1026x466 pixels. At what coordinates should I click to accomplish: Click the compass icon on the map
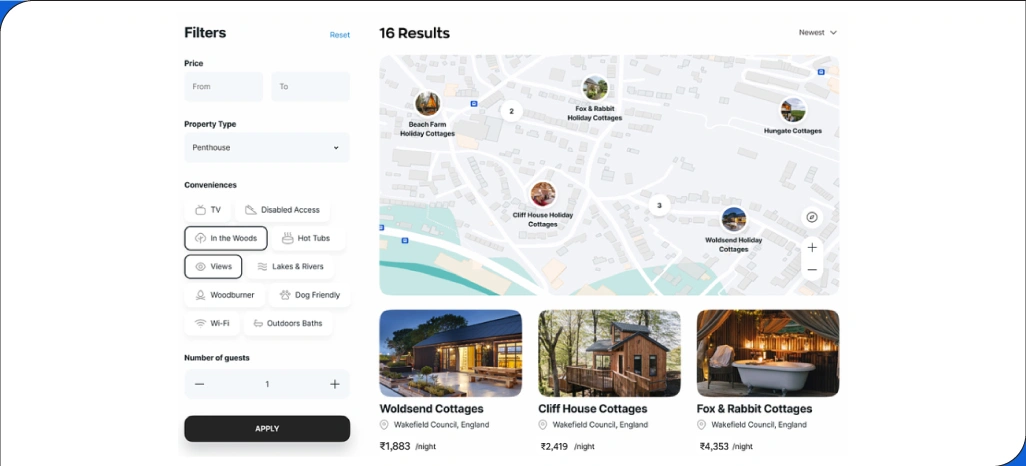click(812, 217)
